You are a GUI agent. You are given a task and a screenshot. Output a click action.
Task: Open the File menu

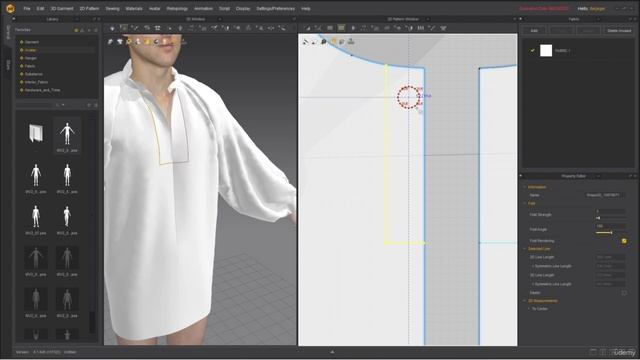27,9
